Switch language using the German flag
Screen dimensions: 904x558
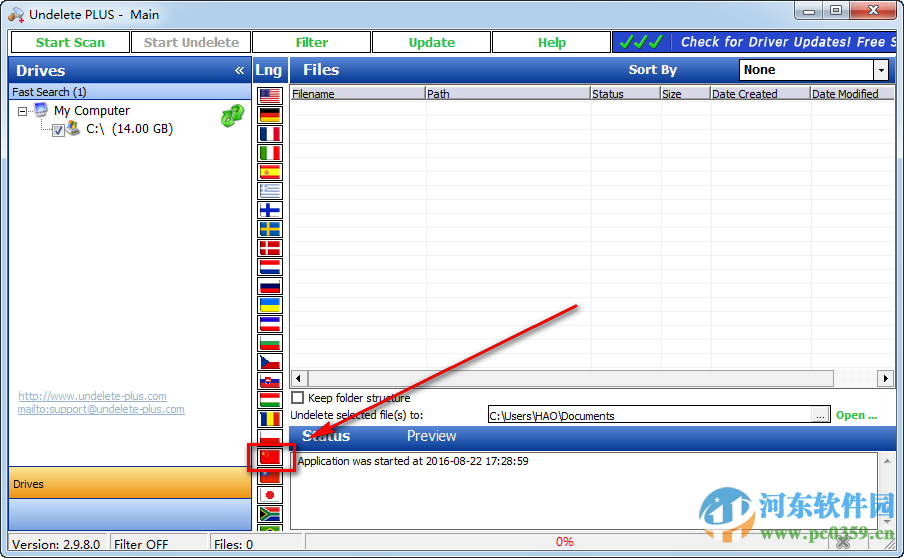[x=270, y=115]
